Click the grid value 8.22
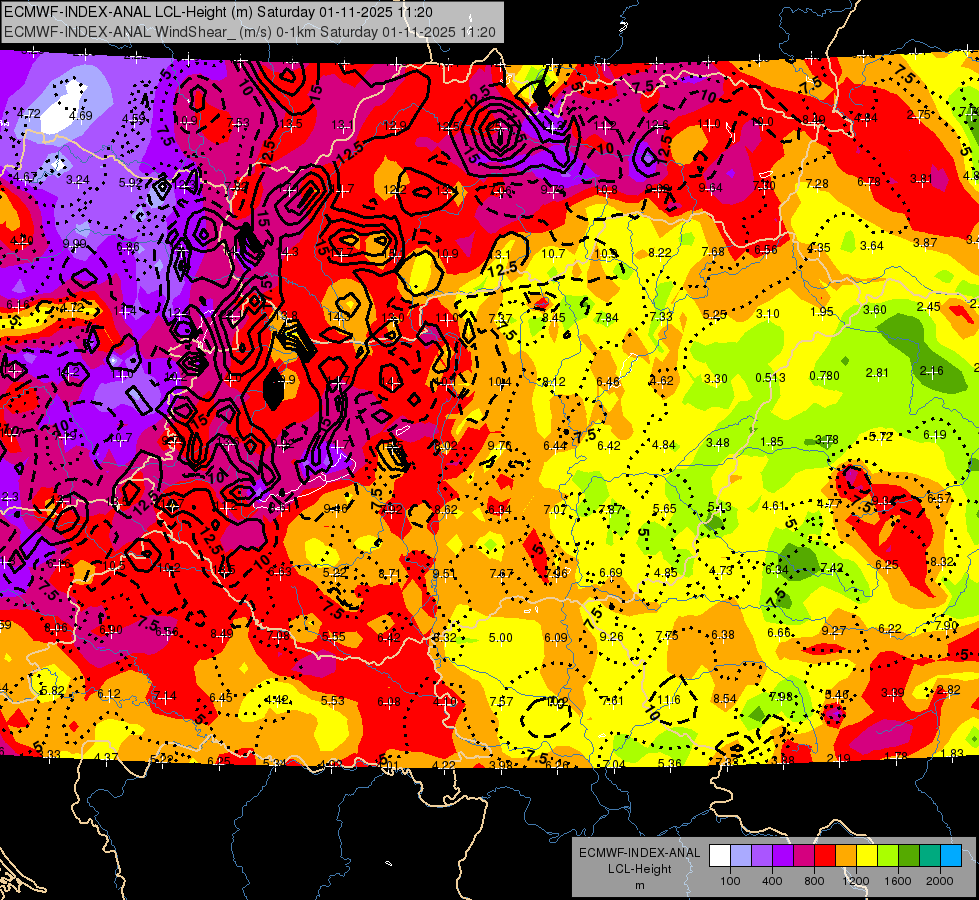This screenshot has height=900, width=979. 660,252
